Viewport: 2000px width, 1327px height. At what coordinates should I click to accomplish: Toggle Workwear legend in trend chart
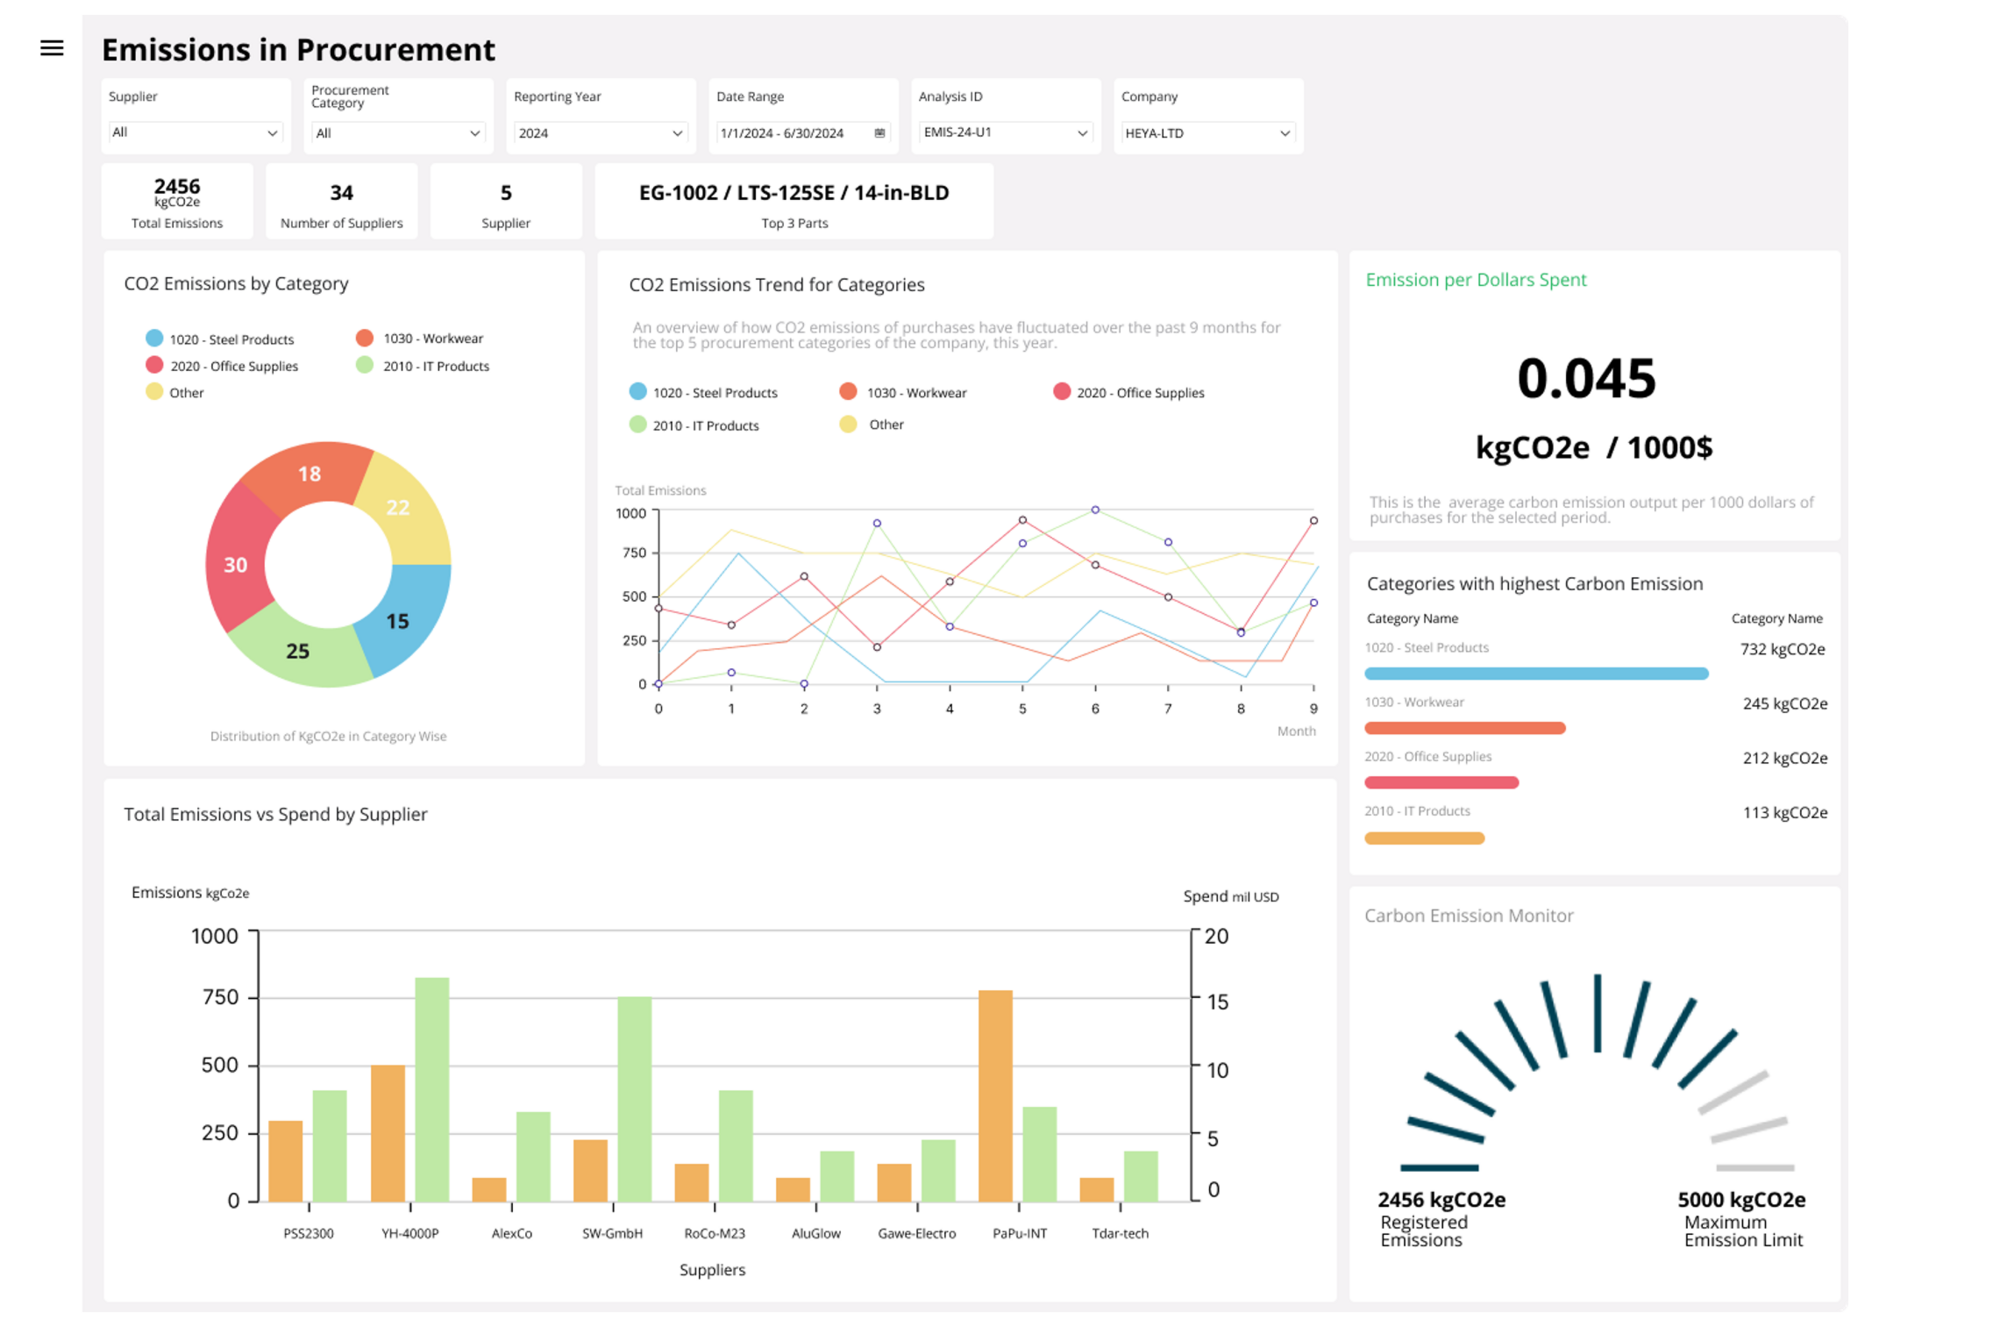click(915, 392)
